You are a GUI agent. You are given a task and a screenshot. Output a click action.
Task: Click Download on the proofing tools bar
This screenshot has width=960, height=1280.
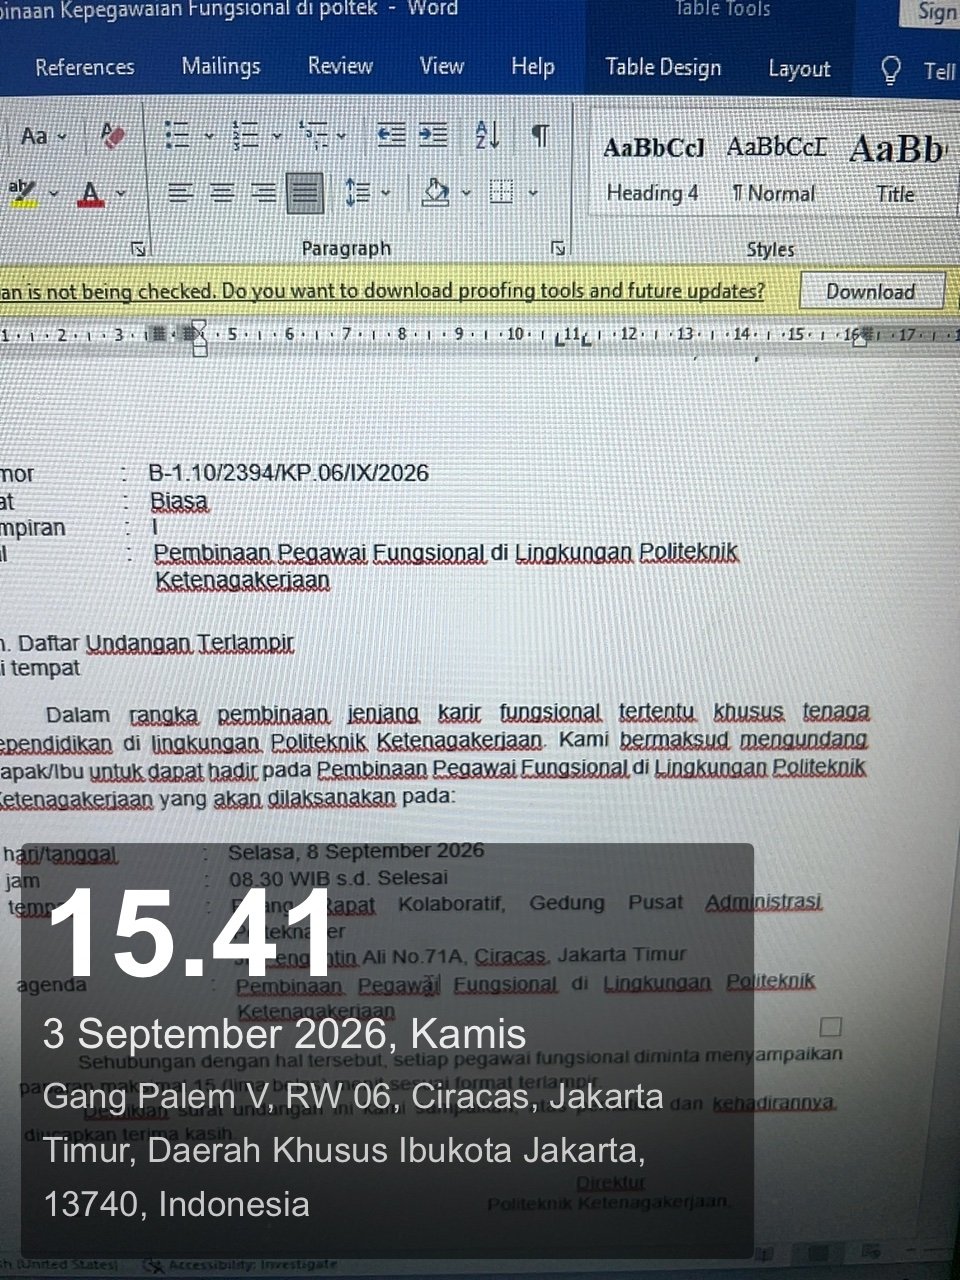(x=871, y=292)
